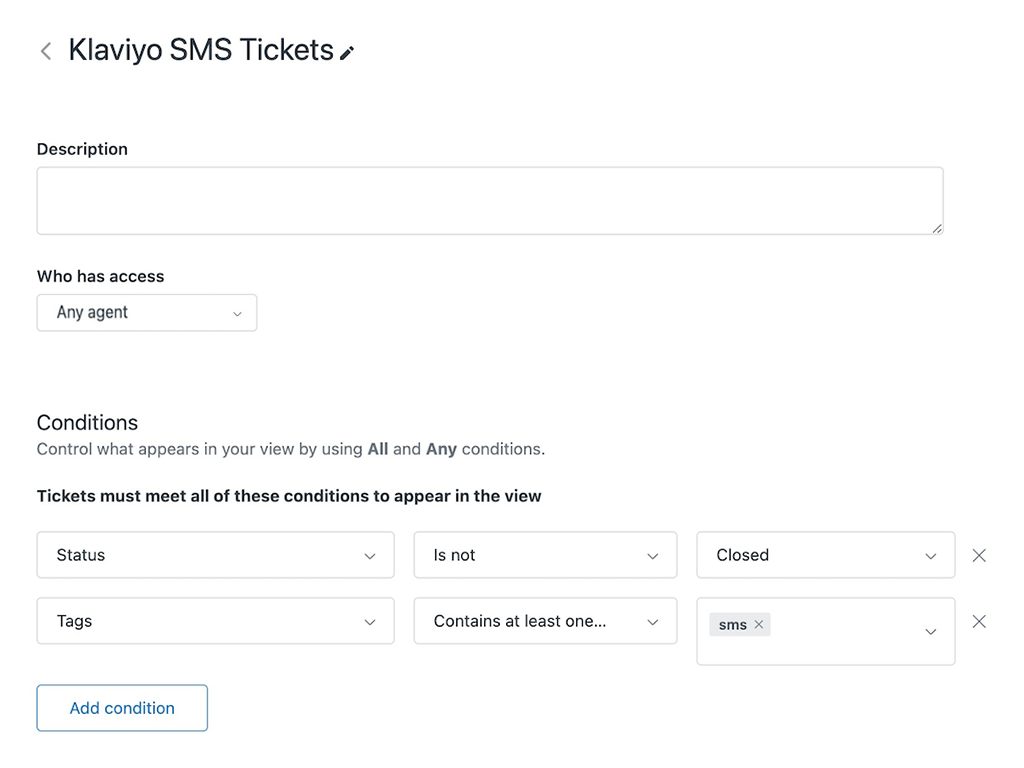1024x768 pixels.
Task: Remove the sms tag chip
Action: tap(759, 625)
